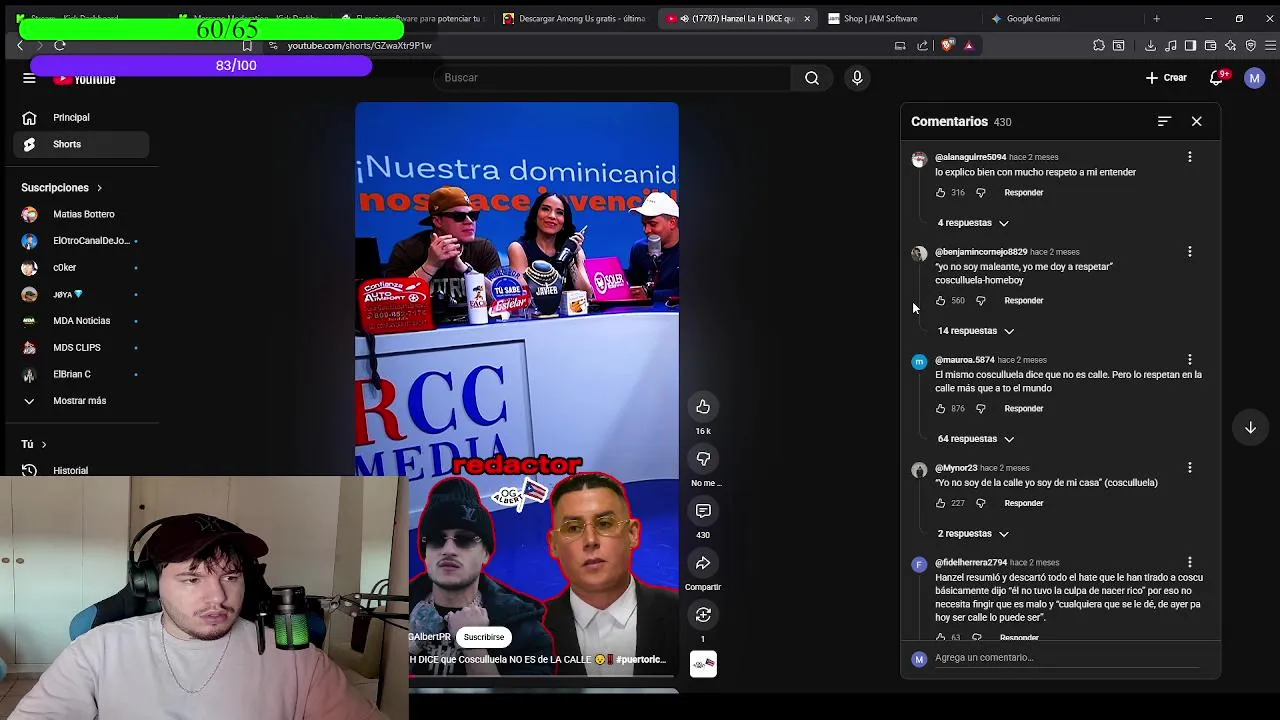Select Shorts in the sidebar
The image size is (1280, 720).
point(82,144)
